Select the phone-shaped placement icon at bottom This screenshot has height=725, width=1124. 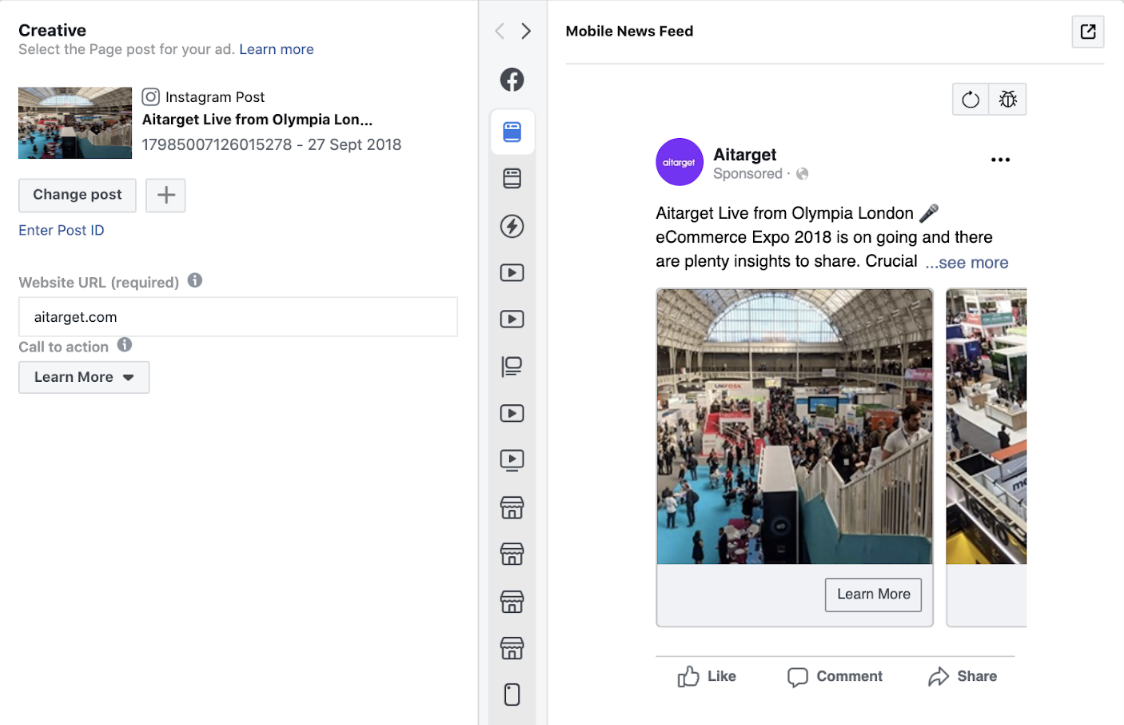coord(512,694)
